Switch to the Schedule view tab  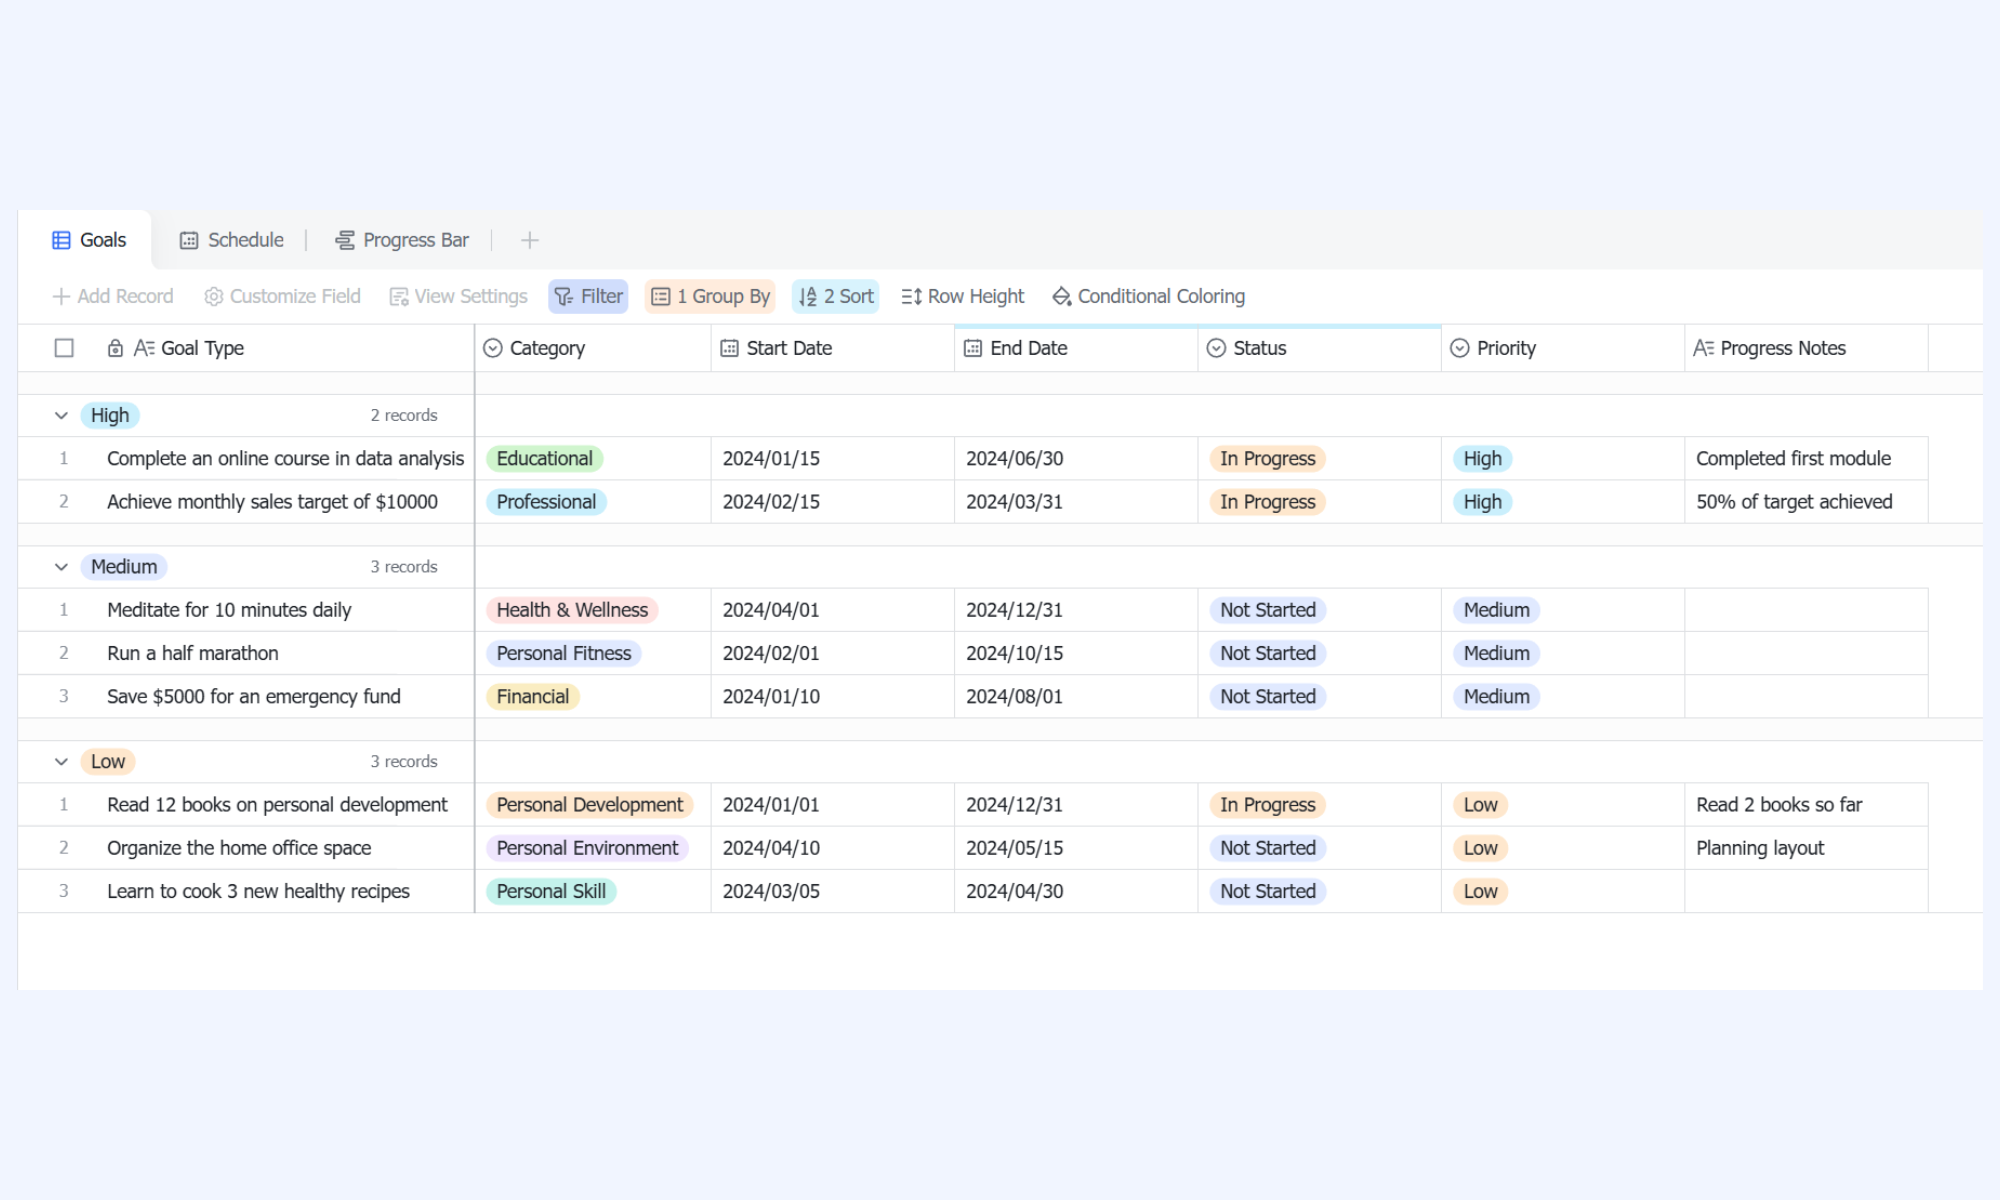(x=232, y=240)
